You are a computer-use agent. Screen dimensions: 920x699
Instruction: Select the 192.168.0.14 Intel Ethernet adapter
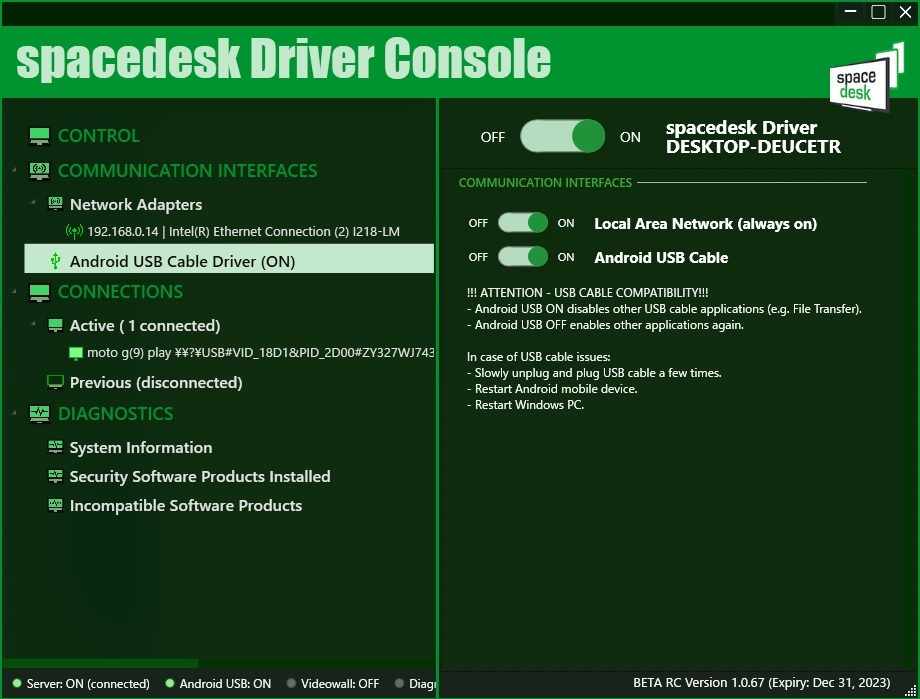(x=243, y=231)
